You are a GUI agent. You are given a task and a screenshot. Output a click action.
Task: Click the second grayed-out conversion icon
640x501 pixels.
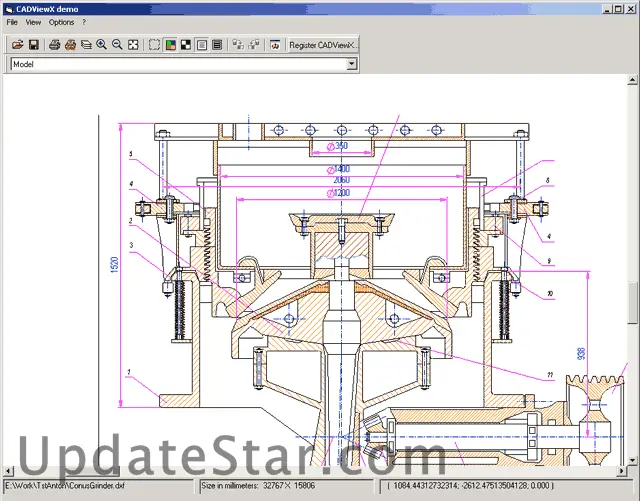pyautogui.click(x=254, y=45)
